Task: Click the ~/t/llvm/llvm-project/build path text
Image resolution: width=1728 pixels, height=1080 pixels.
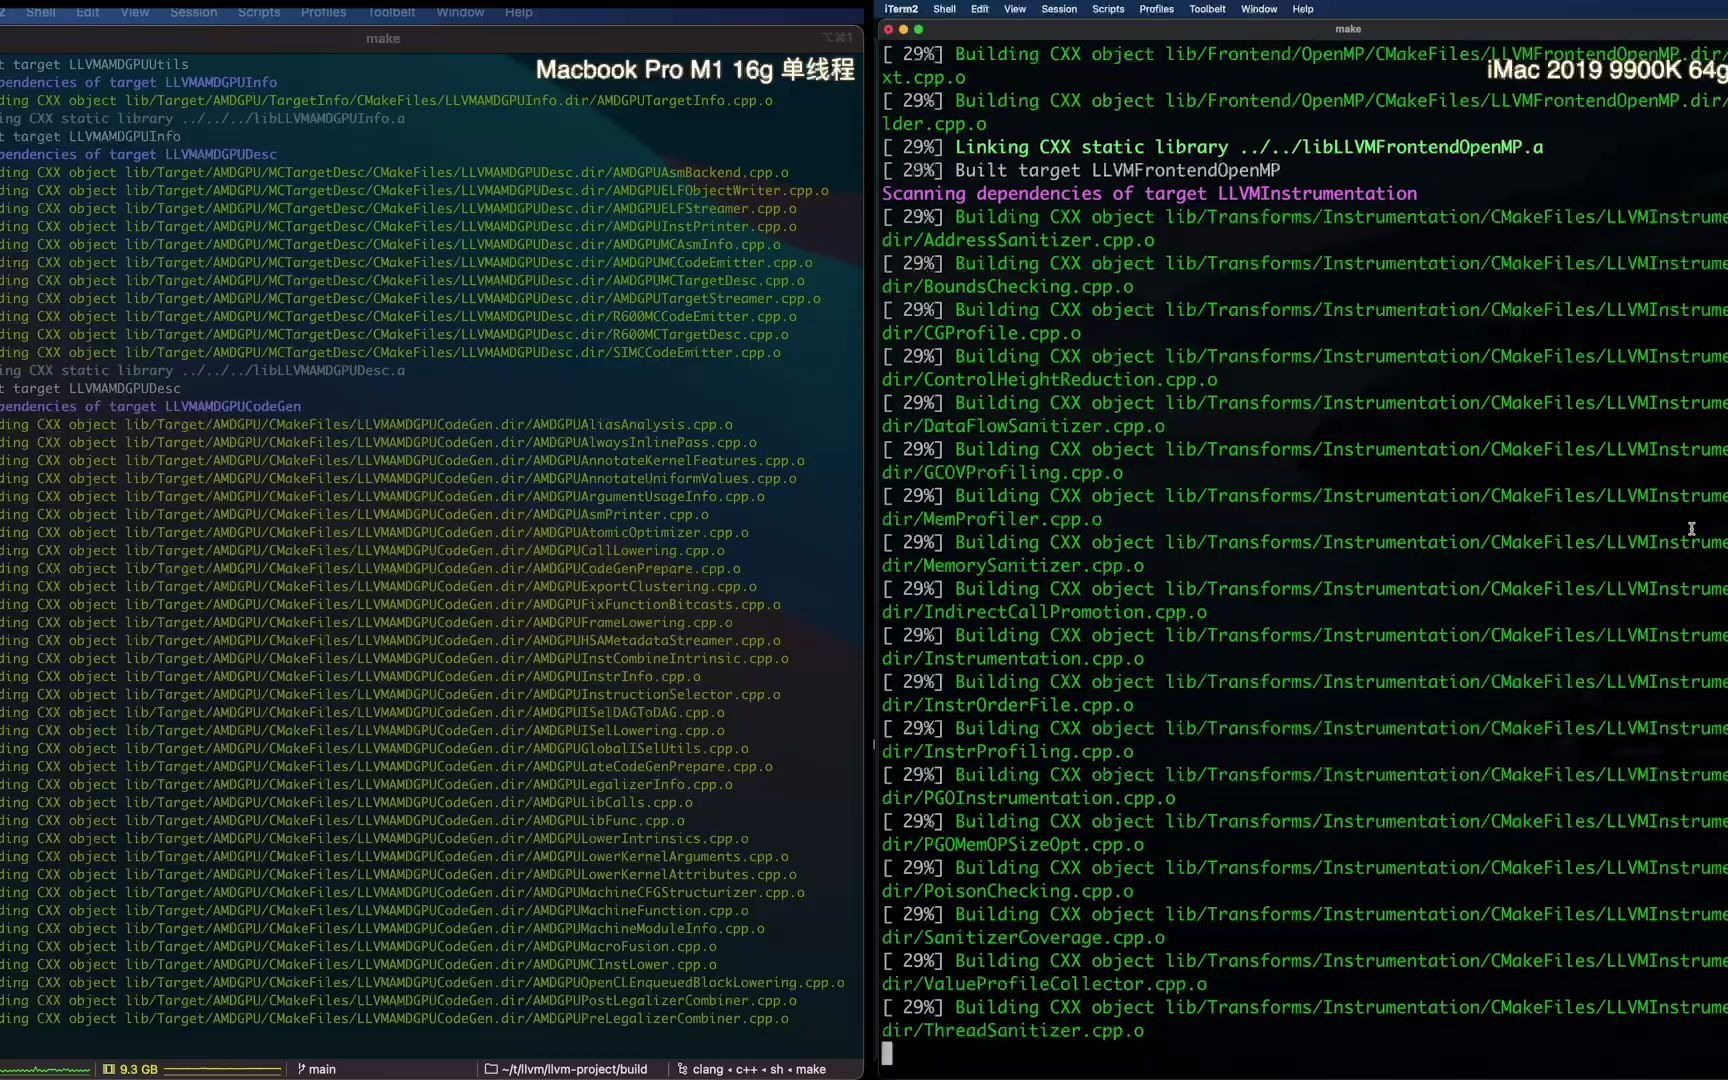Action: click(575, 1068)
